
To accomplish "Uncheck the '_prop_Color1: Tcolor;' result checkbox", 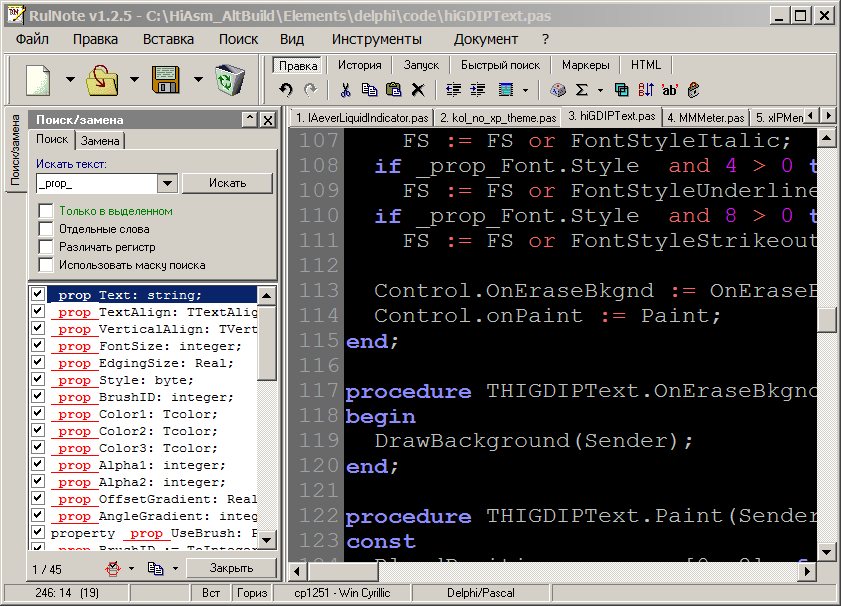I will click(38, 413).
